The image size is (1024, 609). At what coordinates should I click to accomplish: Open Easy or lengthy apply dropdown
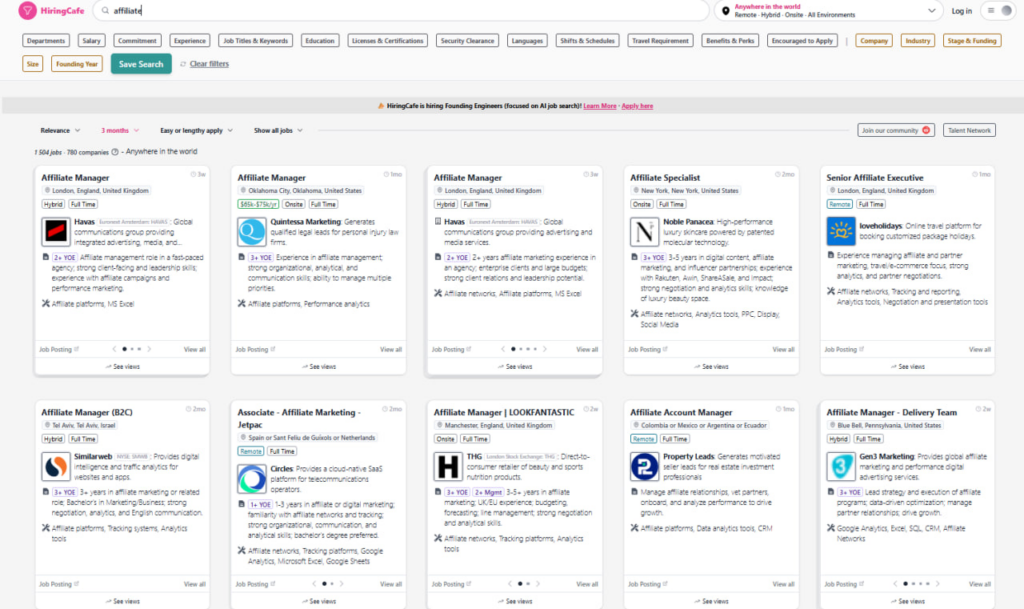[196, 131]
